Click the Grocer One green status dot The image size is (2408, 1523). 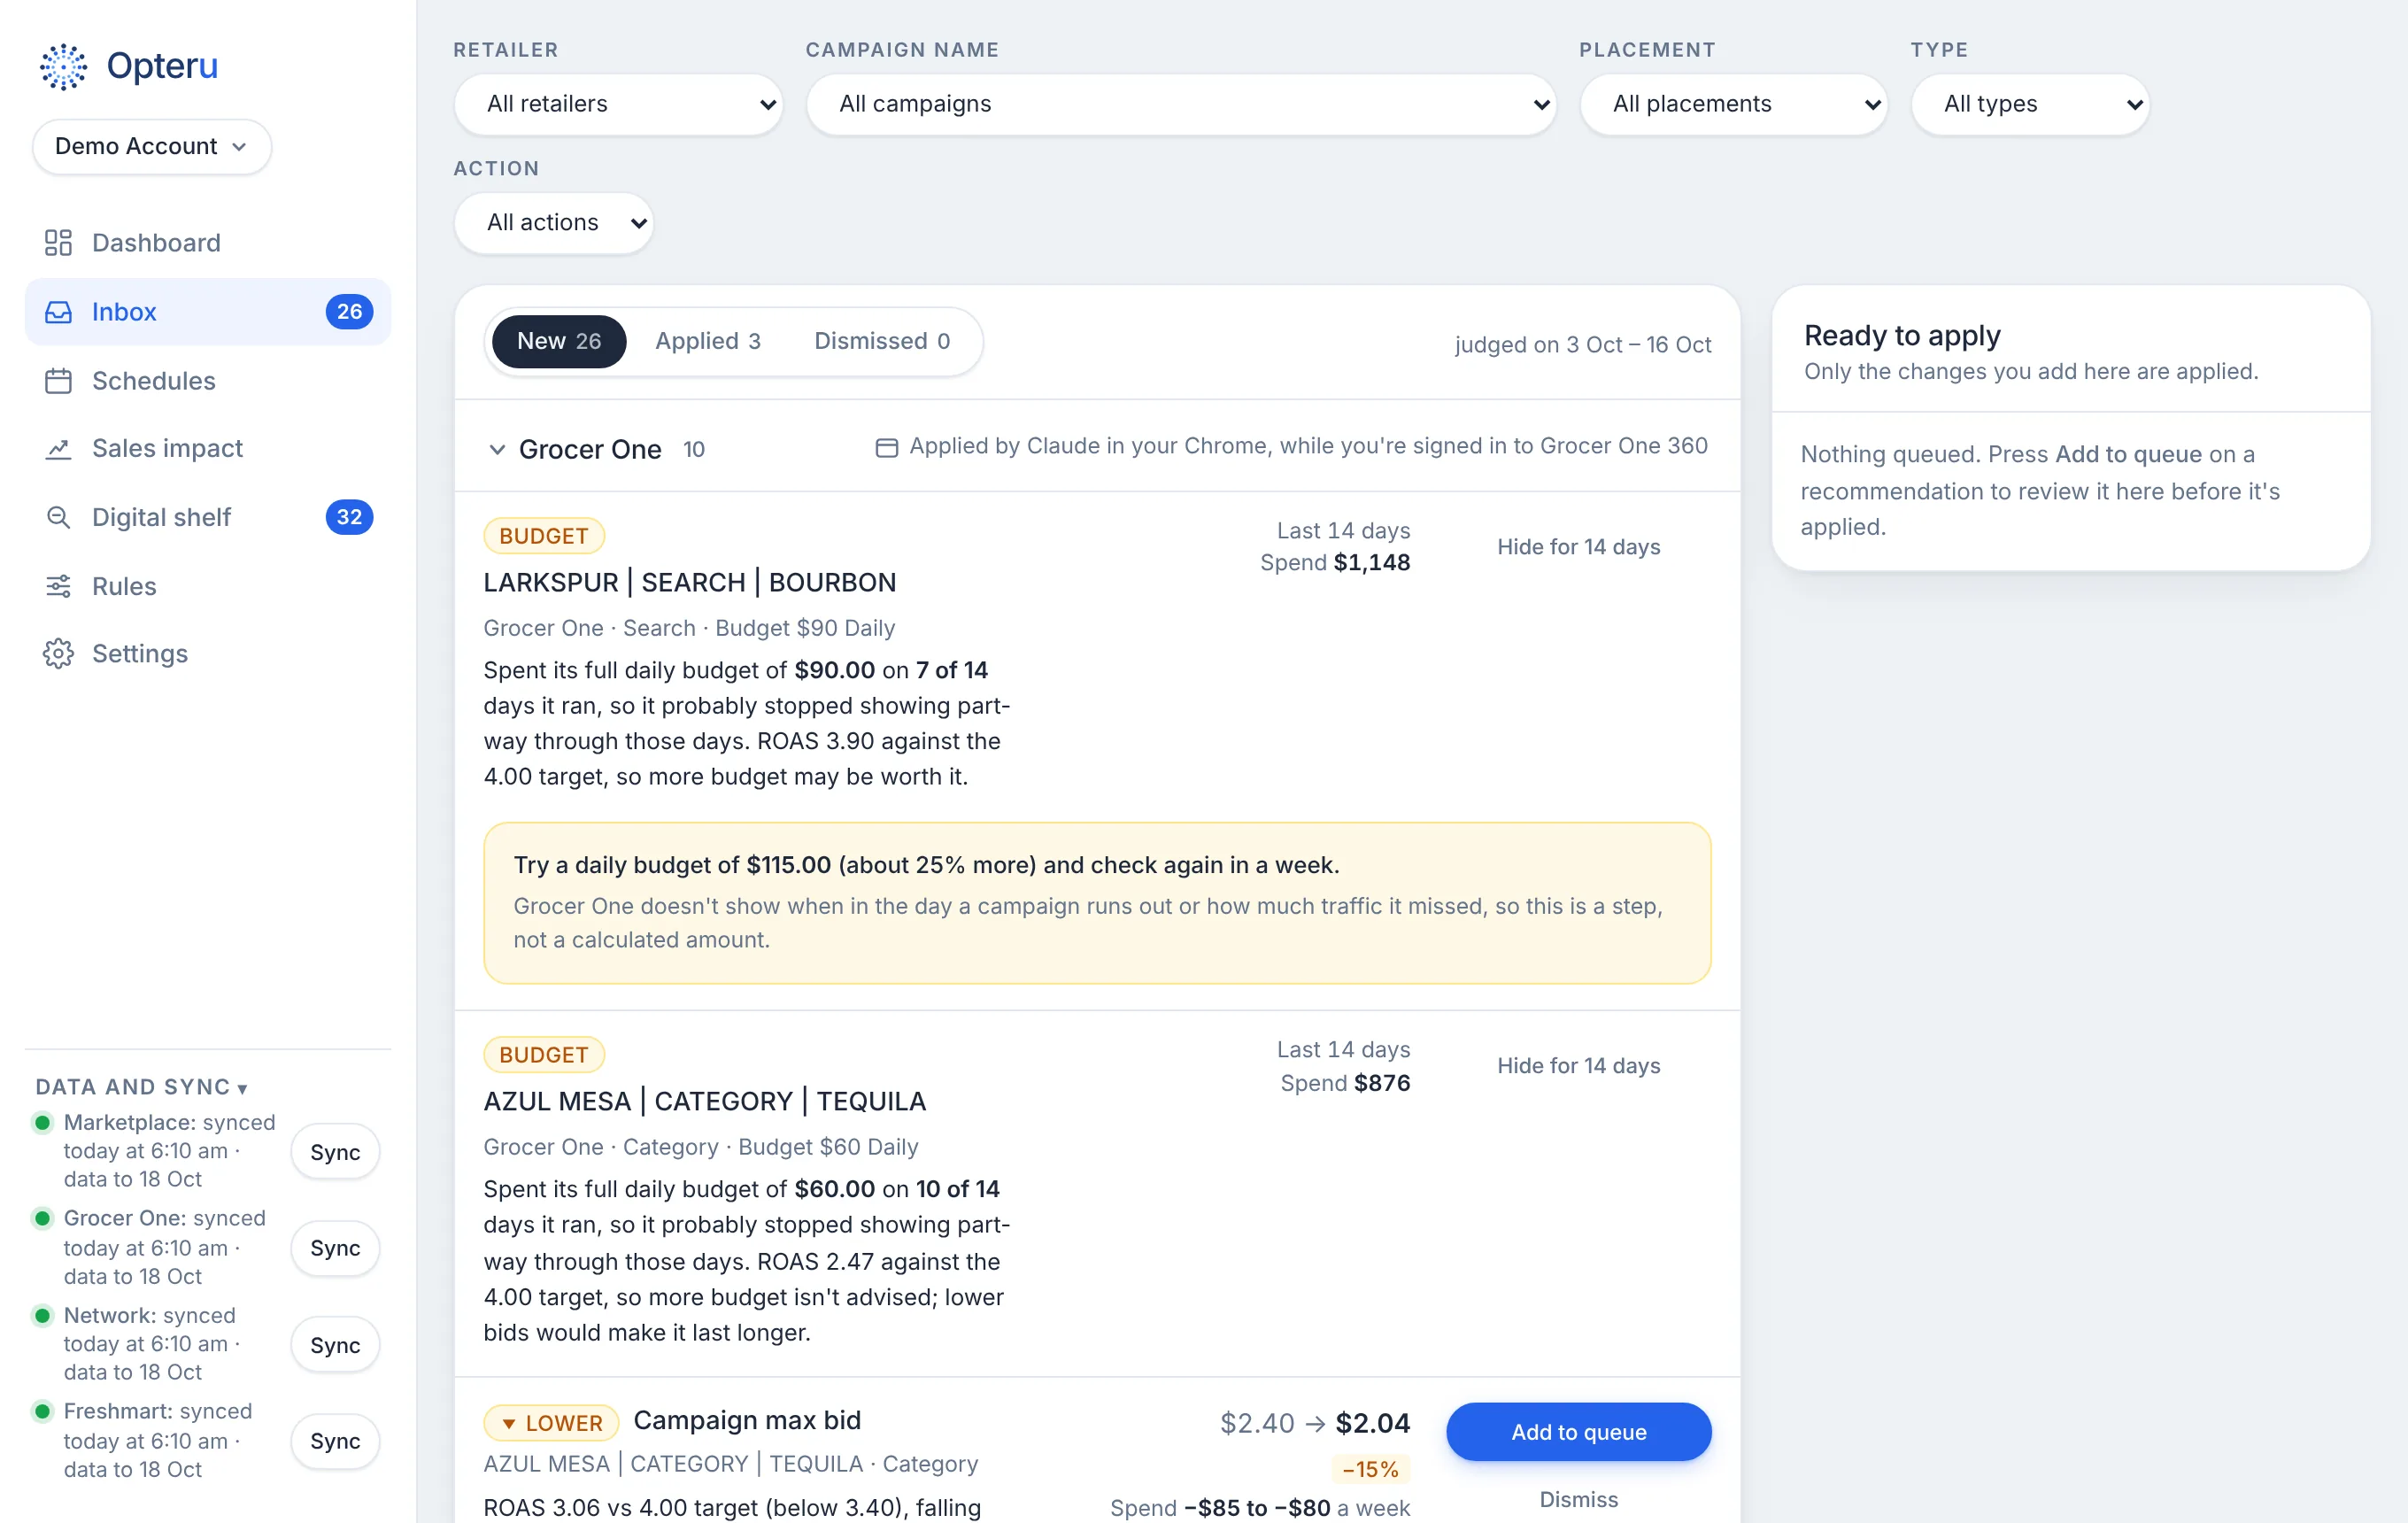click(42, 1218)
